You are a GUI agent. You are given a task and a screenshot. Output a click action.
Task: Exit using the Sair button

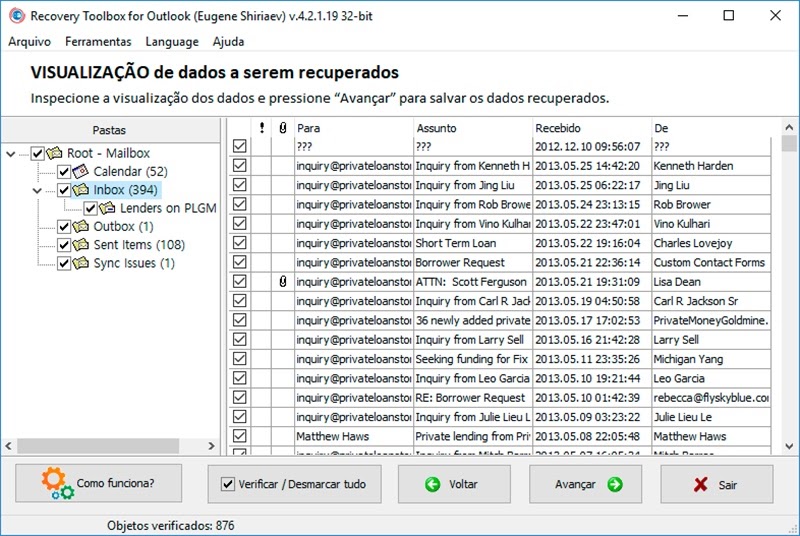coord(716,484)
